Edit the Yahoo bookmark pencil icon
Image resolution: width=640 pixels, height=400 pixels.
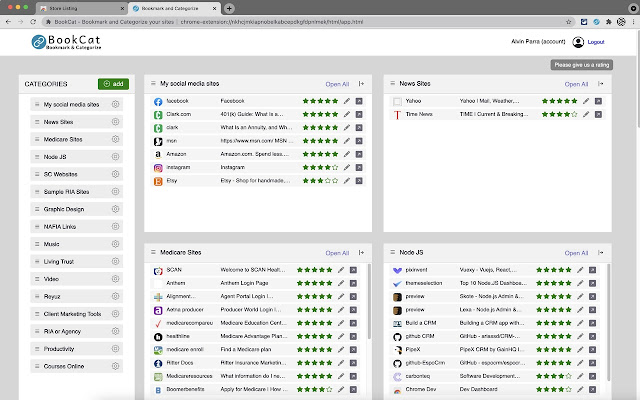point(586,101)
